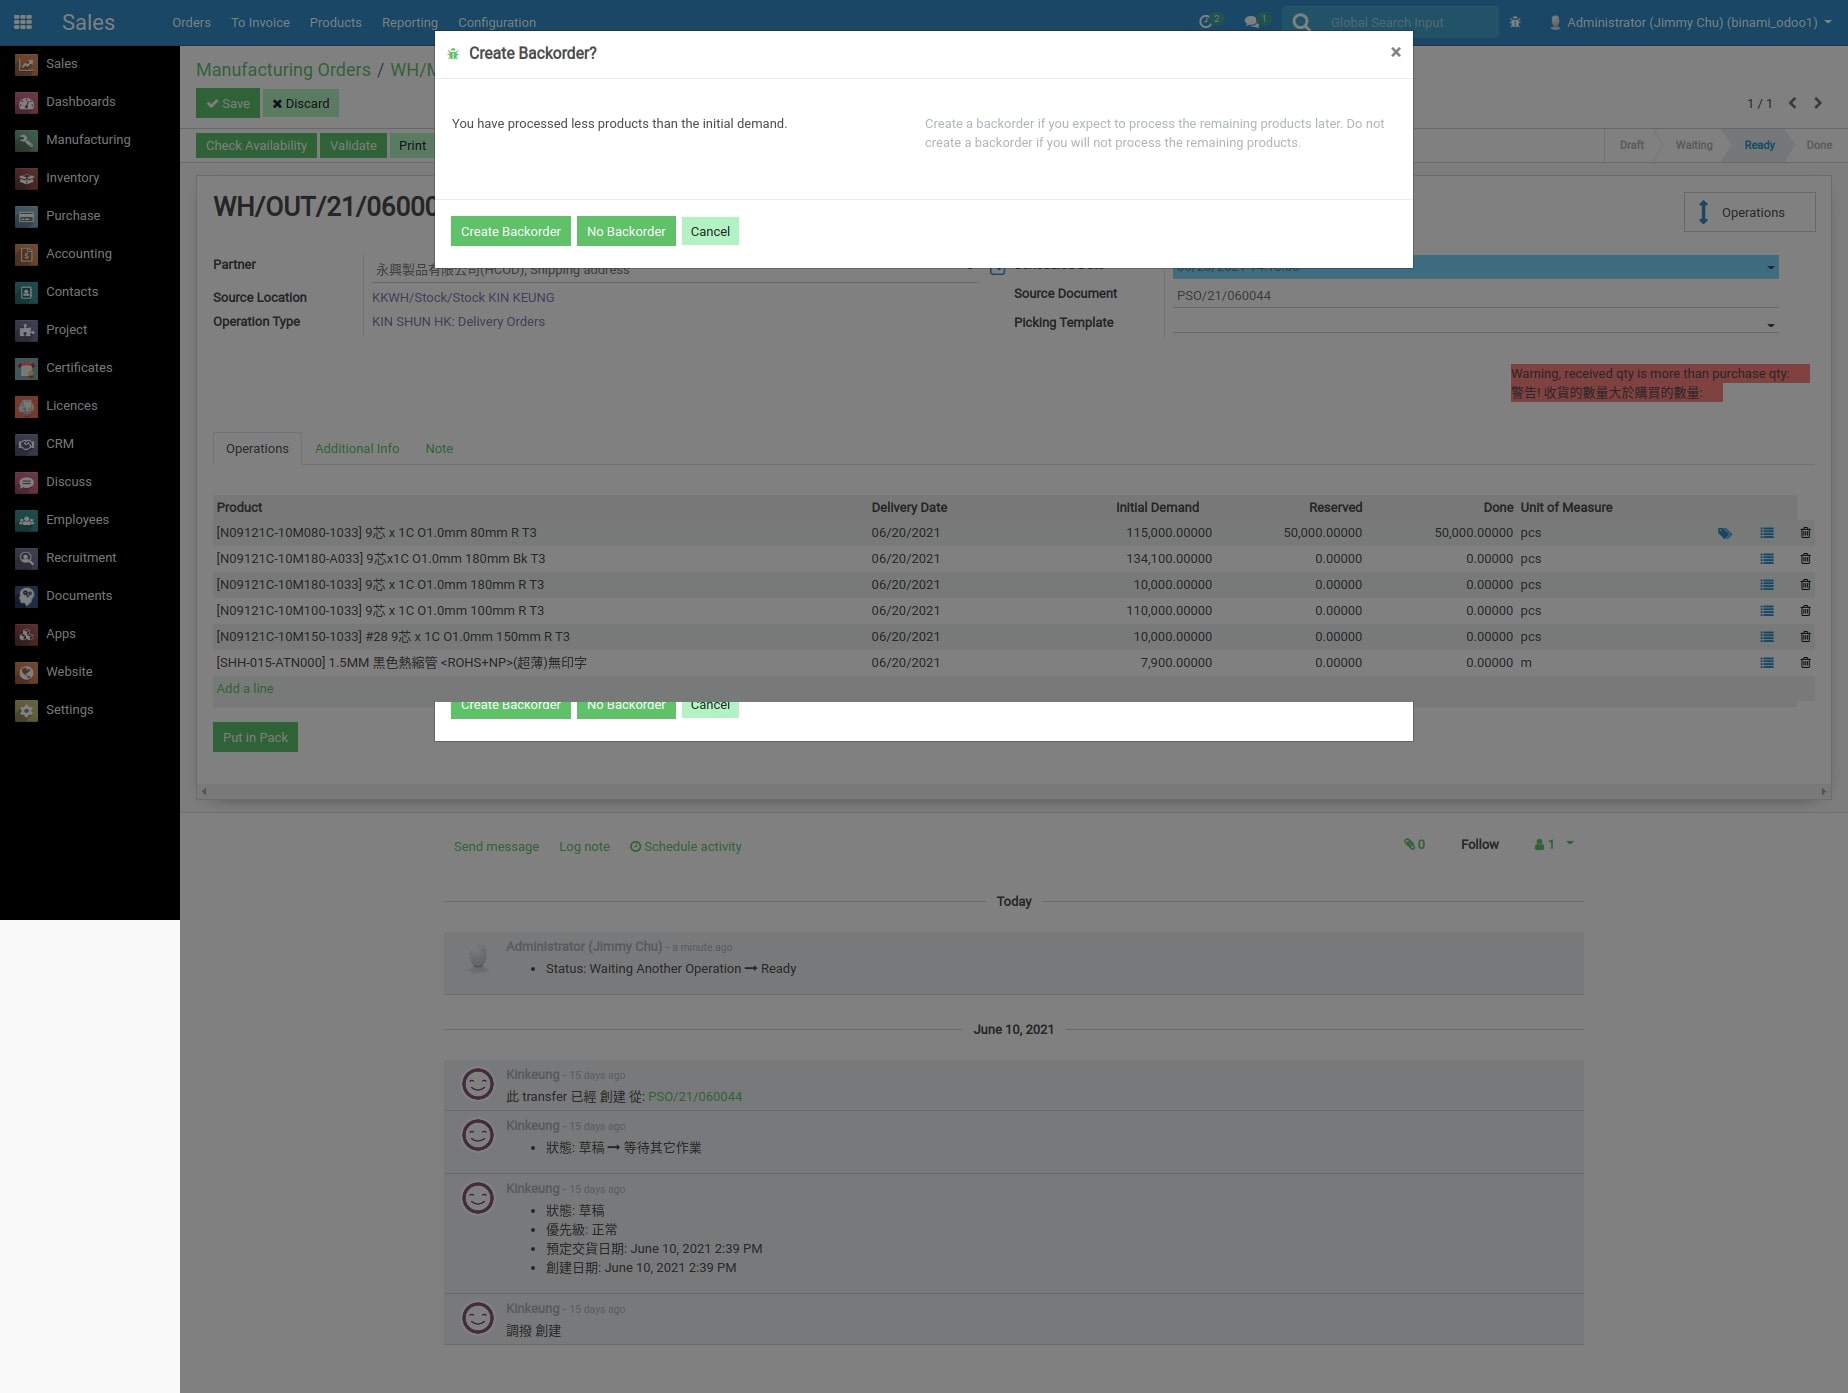
Task: Click No Backorder button in dialog
Action: pyautogui.click(x=626, y=231)
